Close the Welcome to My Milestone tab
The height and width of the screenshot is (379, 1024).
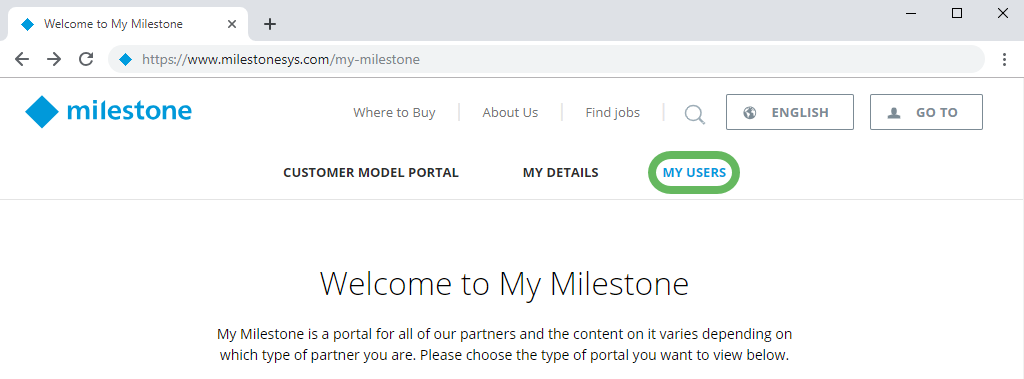pyautogui.click(x=232, y=24)
